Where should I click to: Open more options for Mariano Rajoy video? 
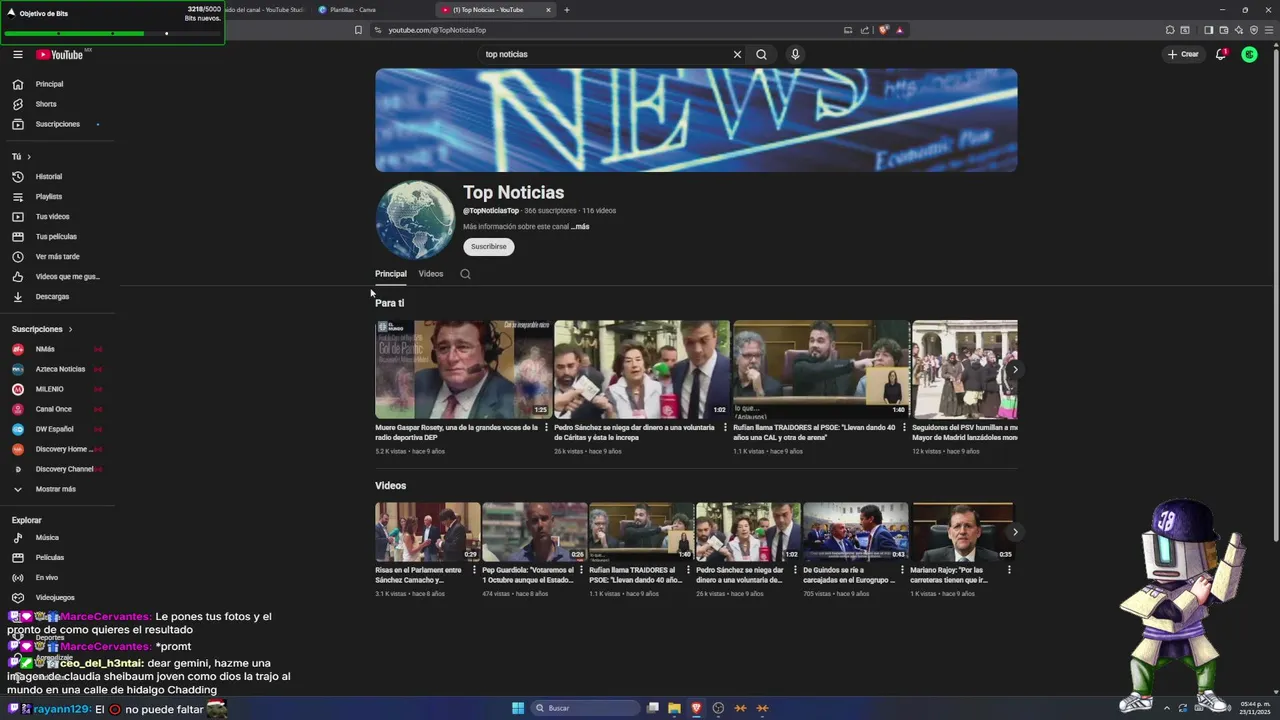click(x=1009, y=570)
